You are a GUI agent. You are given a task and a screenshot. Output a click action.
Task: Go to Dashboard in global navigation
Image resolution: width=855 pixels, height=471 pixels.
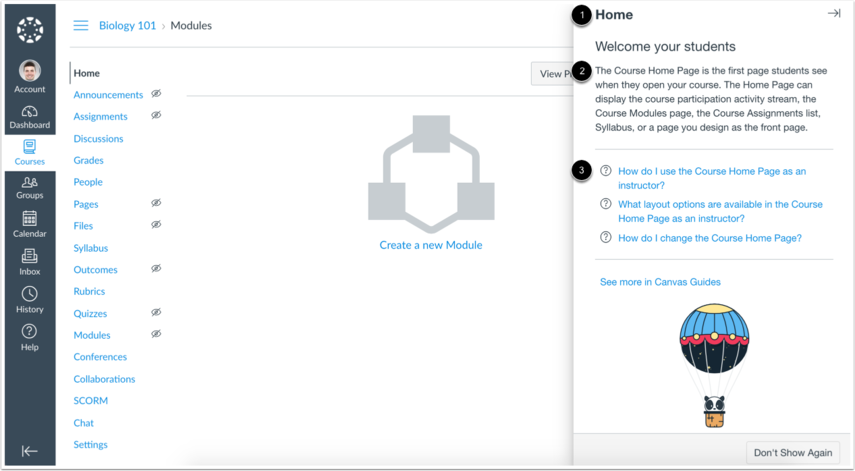tap(29, 117)
